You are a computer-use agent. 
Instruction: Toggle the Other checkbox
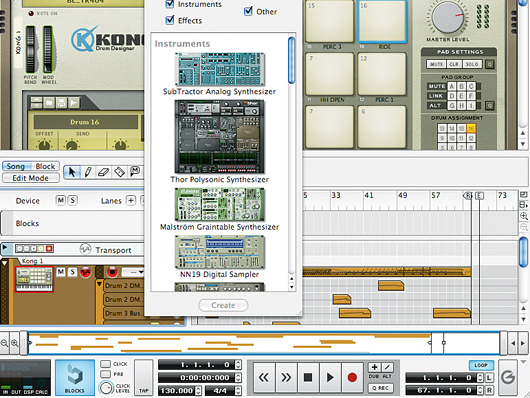coord(248,11)
